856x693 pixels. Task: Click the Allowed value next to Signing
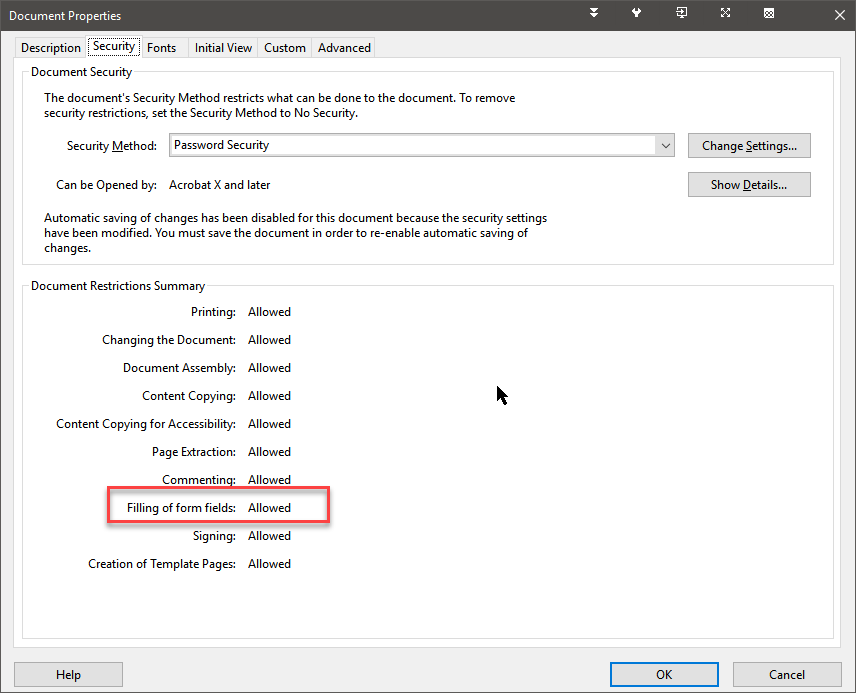click(x=269, y=536)
